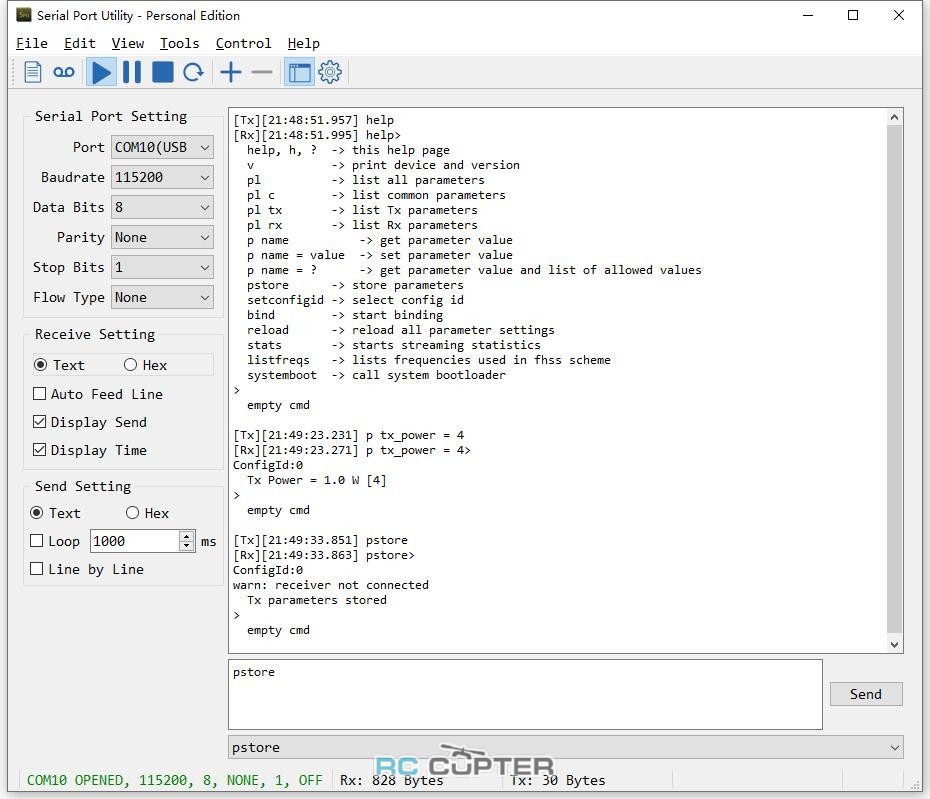This screenshot has width=930, height=799.
Task: Click the refresh/reload toolbar icon
Action: point(194,72)
